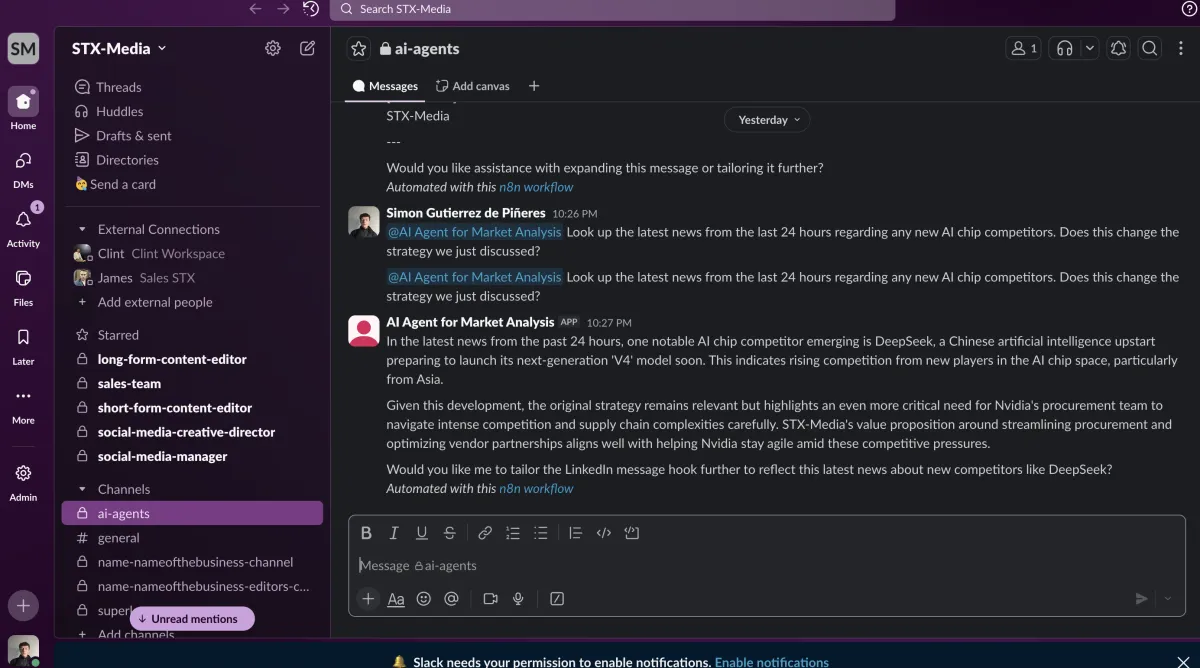Open the Admin gear in the left rail

click(x=23, y=481)
